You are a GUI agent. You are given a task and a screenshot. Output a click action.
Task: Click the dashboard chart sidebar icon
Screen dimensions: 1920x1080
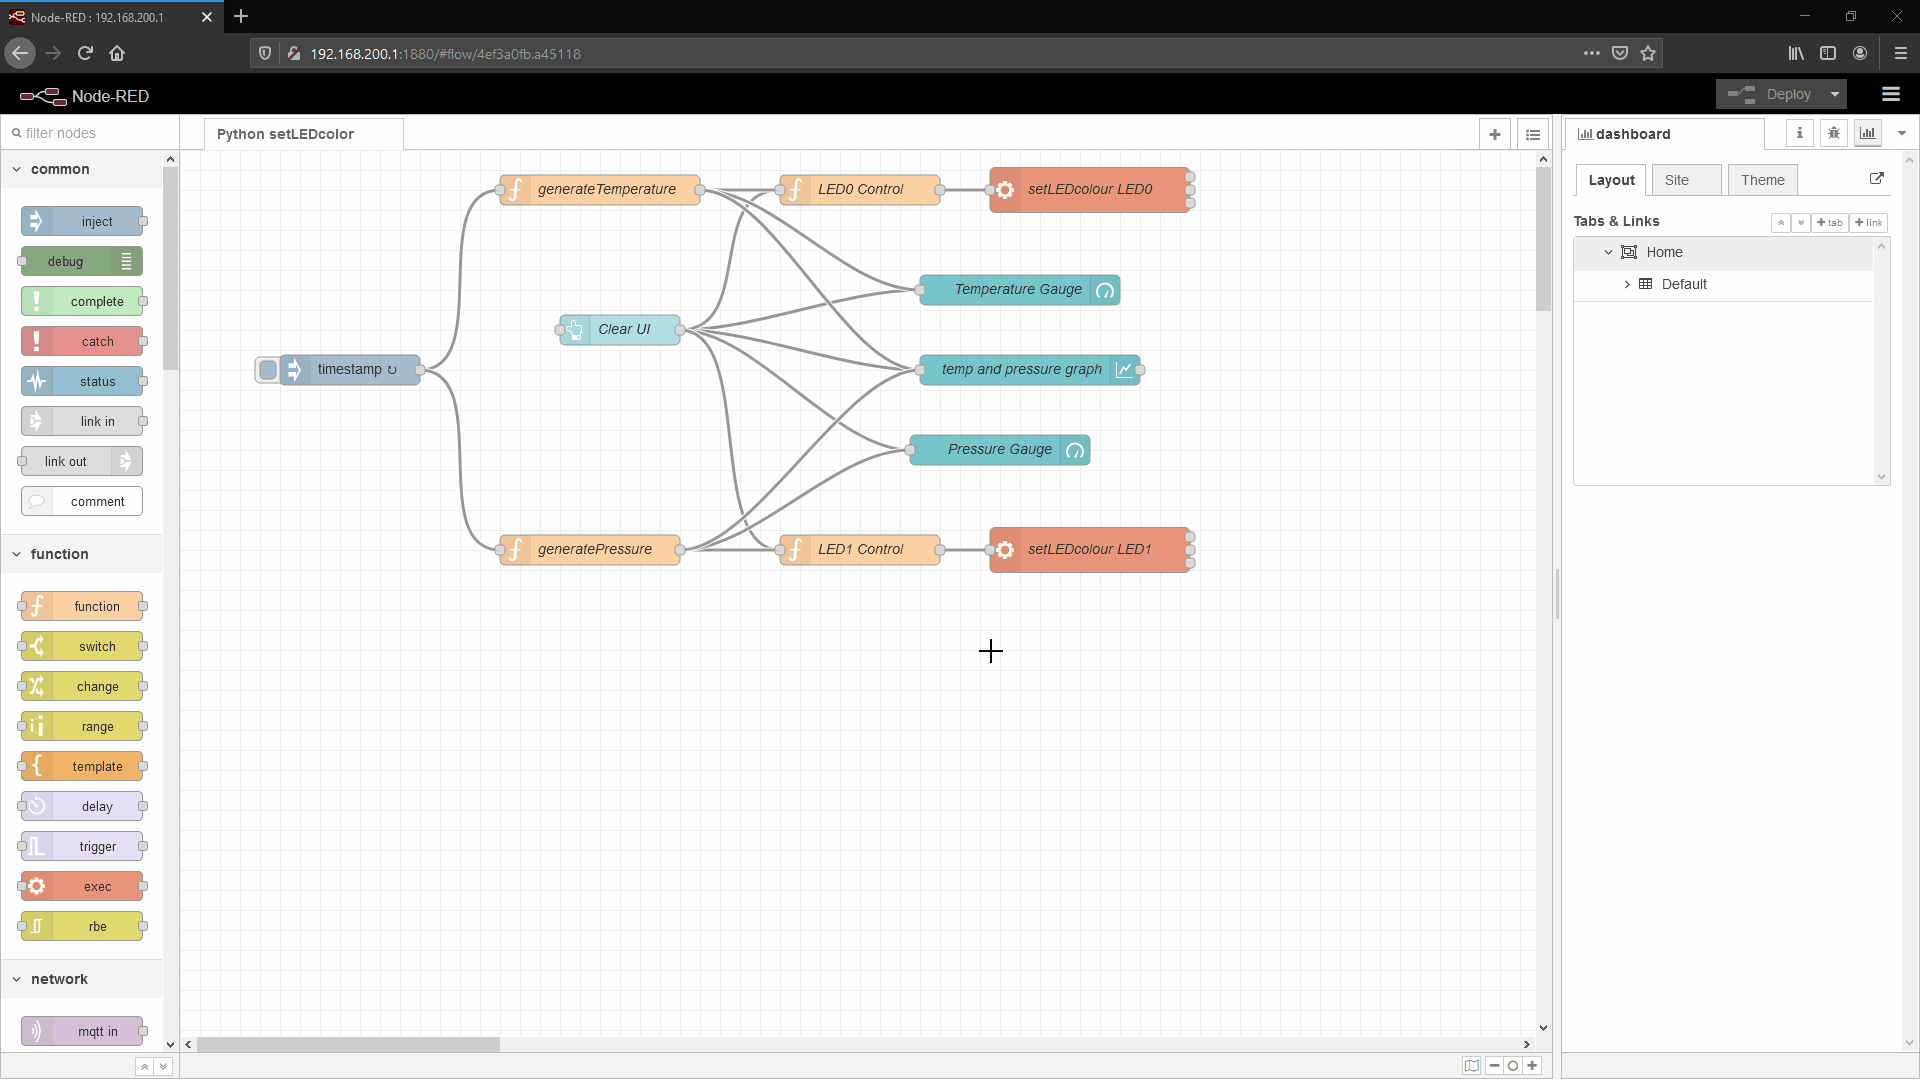point(1867,133)
